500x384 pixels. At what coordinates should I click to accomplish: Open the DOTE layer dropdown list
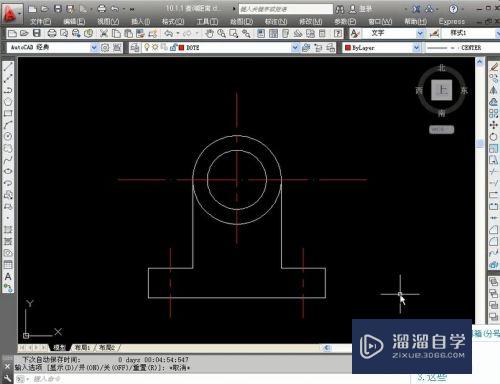[295, 48]
